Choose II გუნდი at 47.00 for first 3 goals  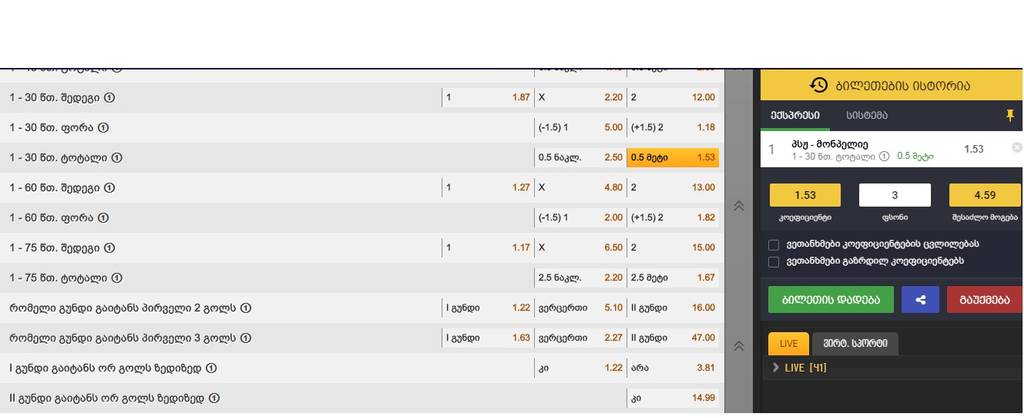pyautogui.click(x=673, y=338)
